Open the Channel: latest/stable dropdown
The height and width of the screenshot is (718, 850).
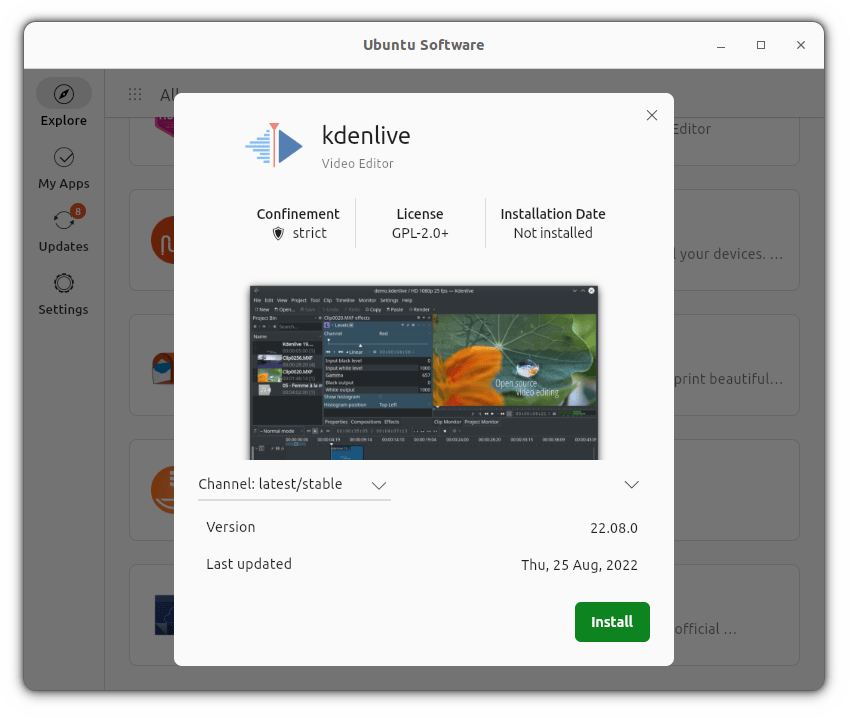(x=293, y=484)
